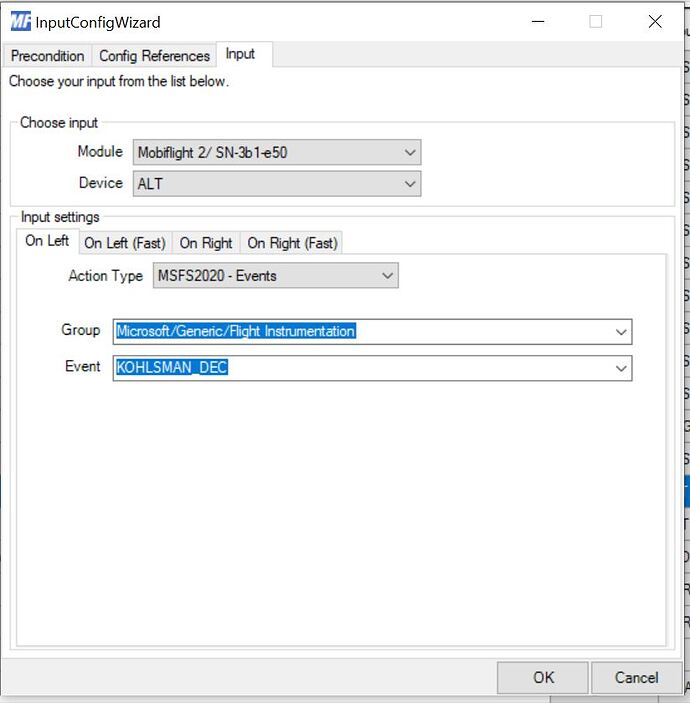Click the MobiFlight logo in the title bar
The image size is (690, 703).
tap(20, 21)
